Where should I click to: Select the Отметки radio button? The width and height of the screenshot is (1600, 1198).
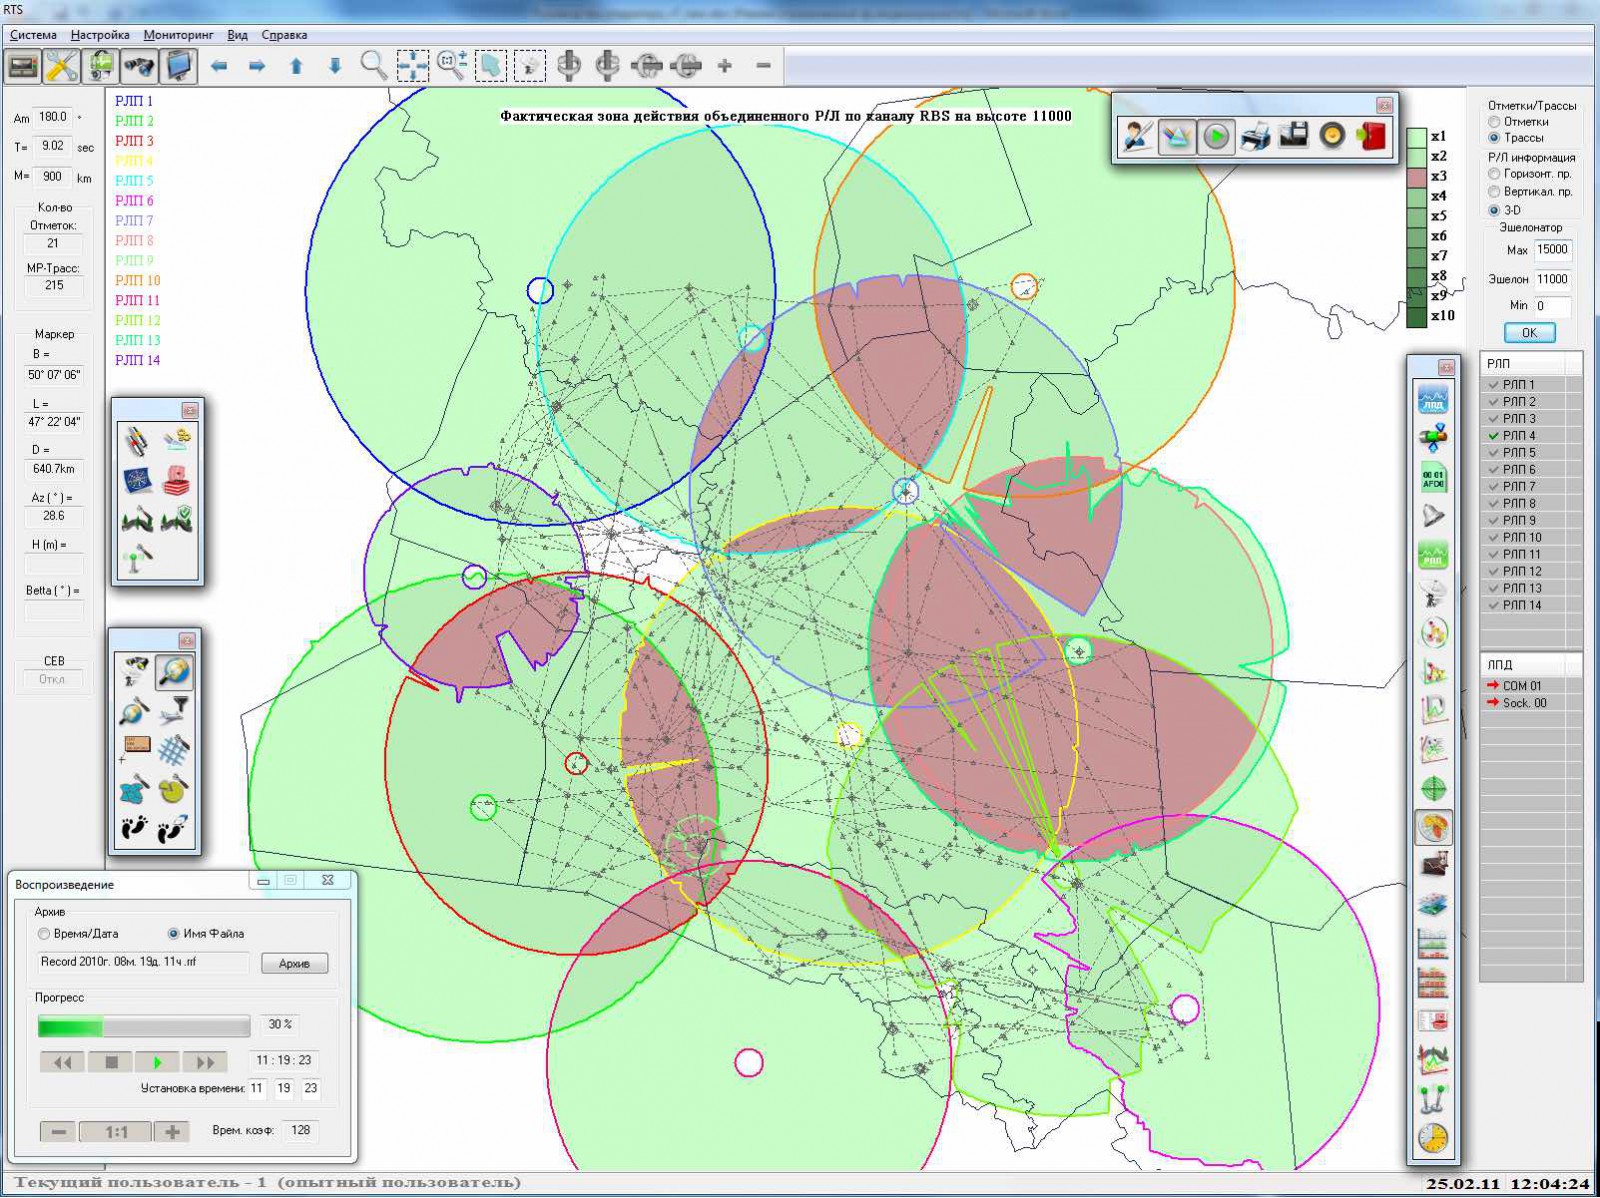pyautogui.click(x=1495, y=122)
